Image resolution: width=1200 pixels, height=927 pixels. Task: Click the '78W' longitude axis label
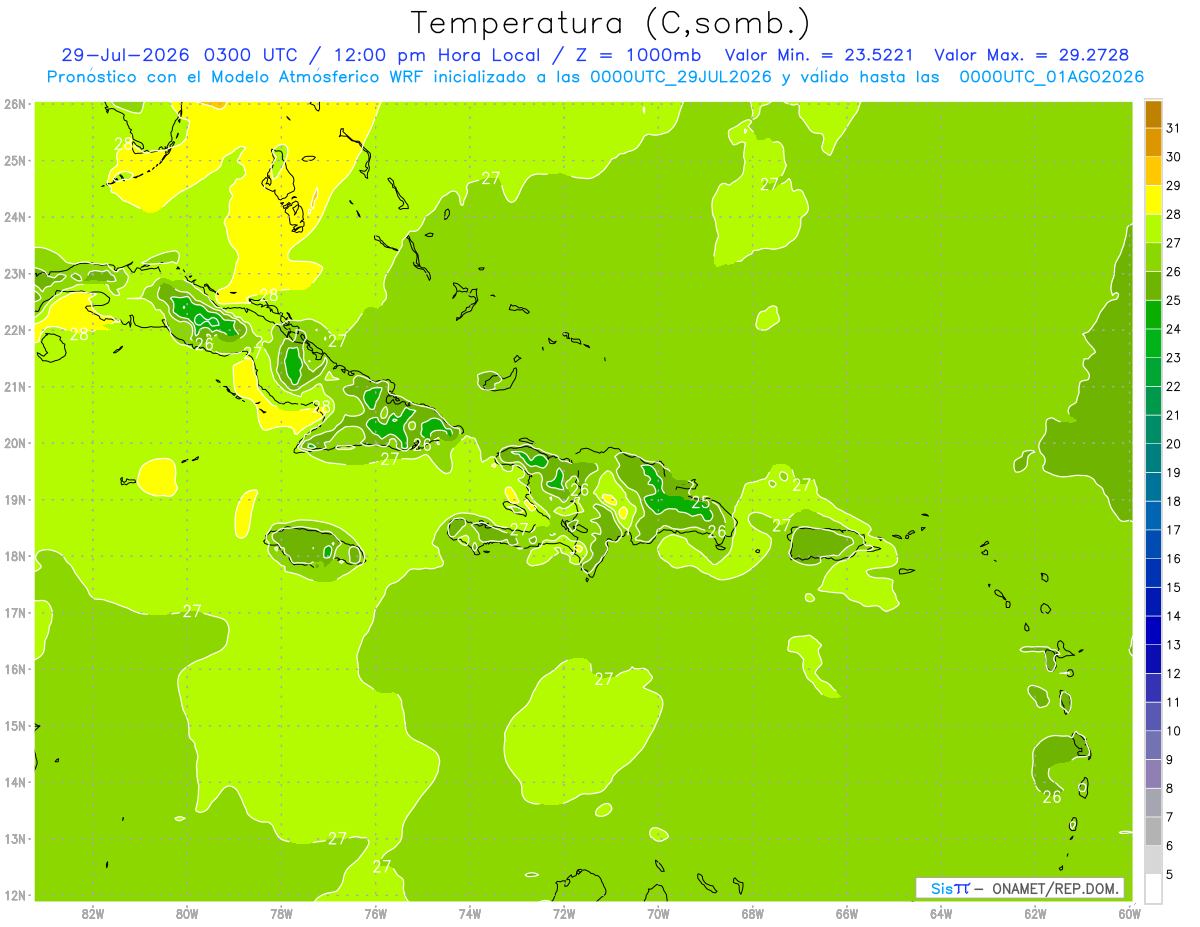[281, 913]
